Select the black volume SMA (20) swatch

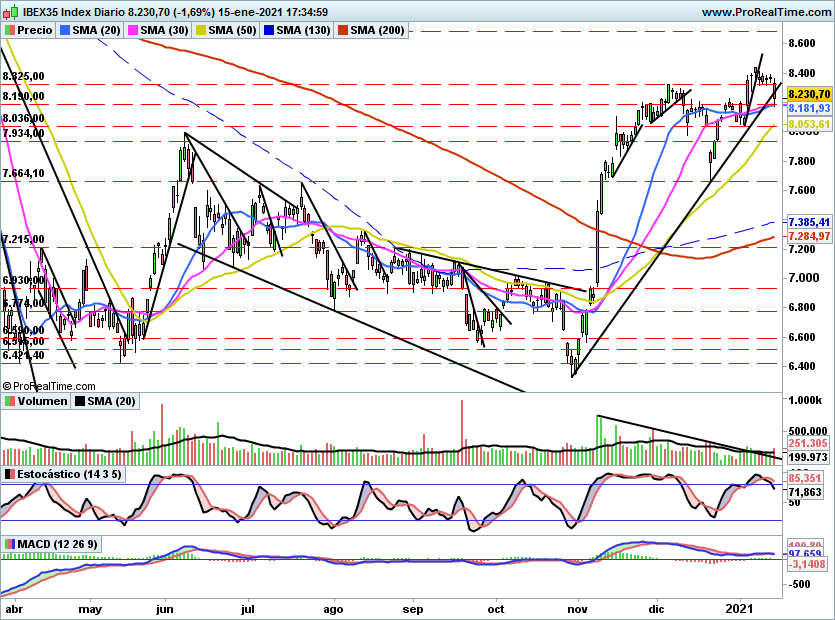tap(80, 401)
